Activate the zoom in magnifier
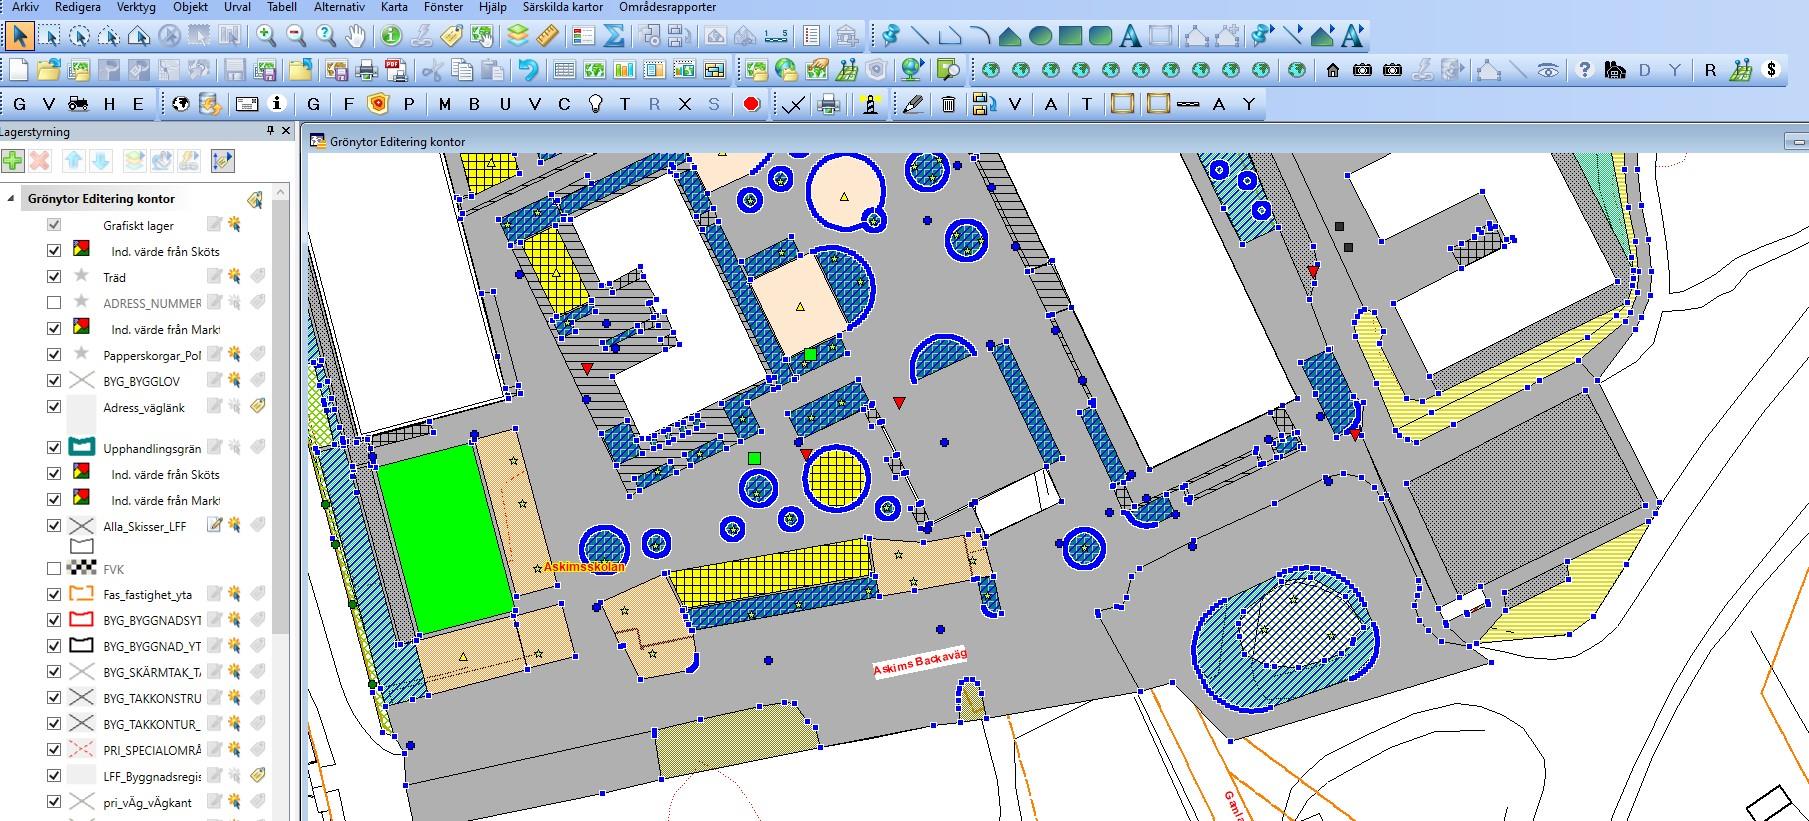 click(266, 37)
